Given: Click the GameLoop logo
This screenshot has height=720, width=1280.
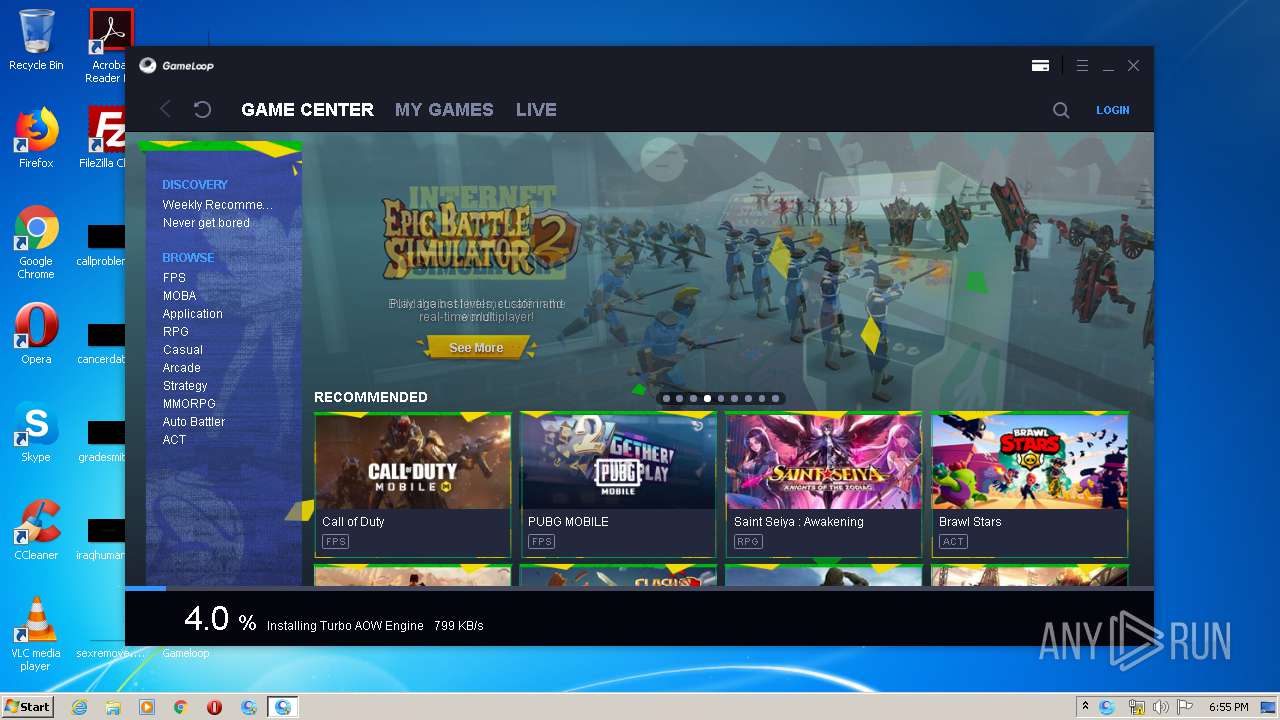Looking at the screenshot, I should point(176,66).
